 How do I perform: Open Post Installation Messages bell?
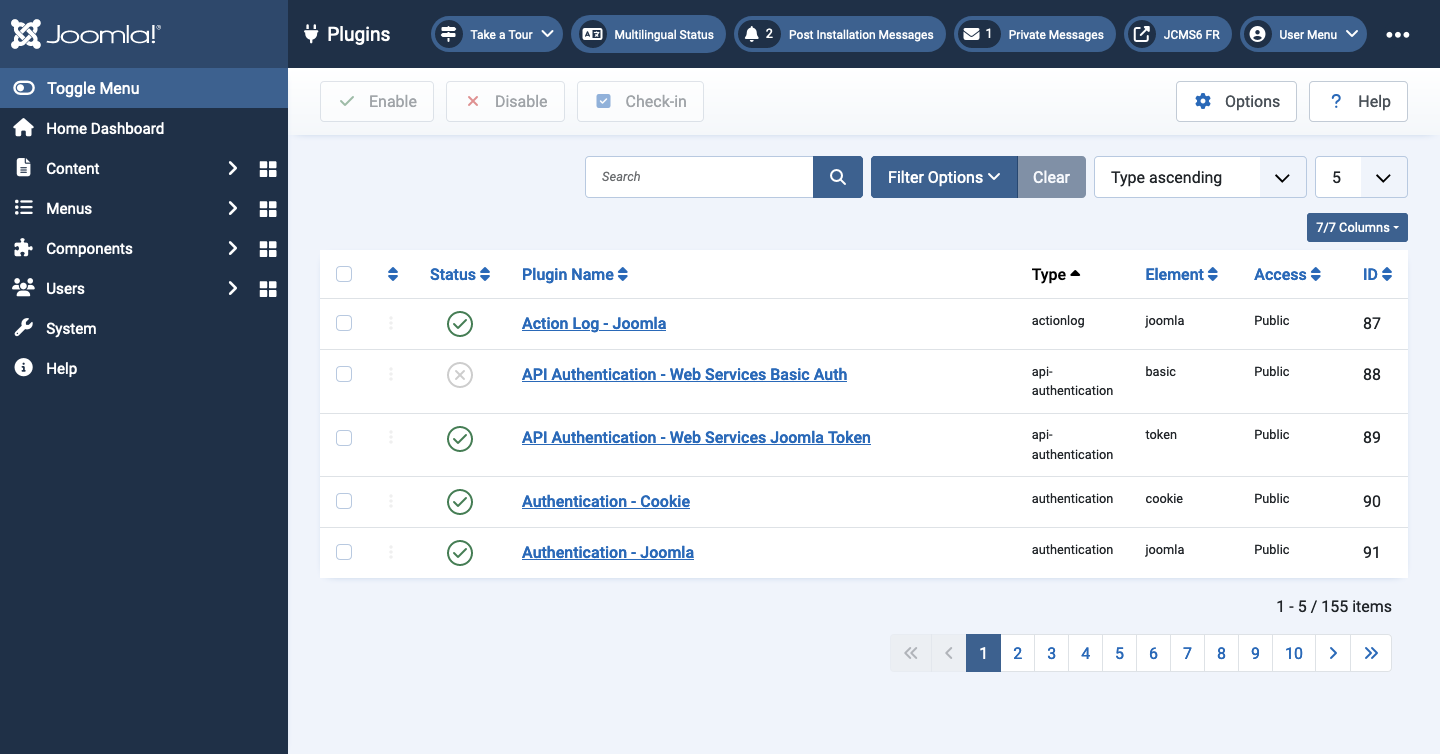(x=840, y=34)
